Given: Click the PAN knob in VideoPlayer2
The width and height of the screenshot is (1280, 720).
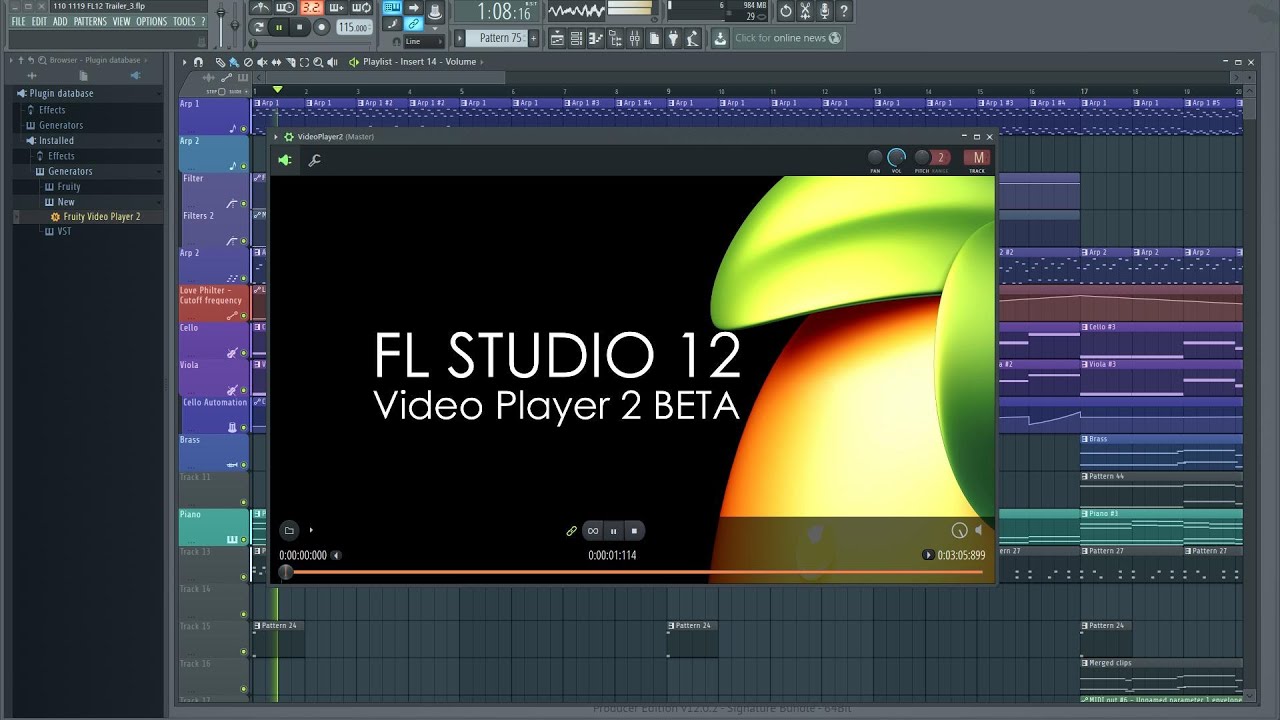Looking at the screenshot, I should 875,157.
